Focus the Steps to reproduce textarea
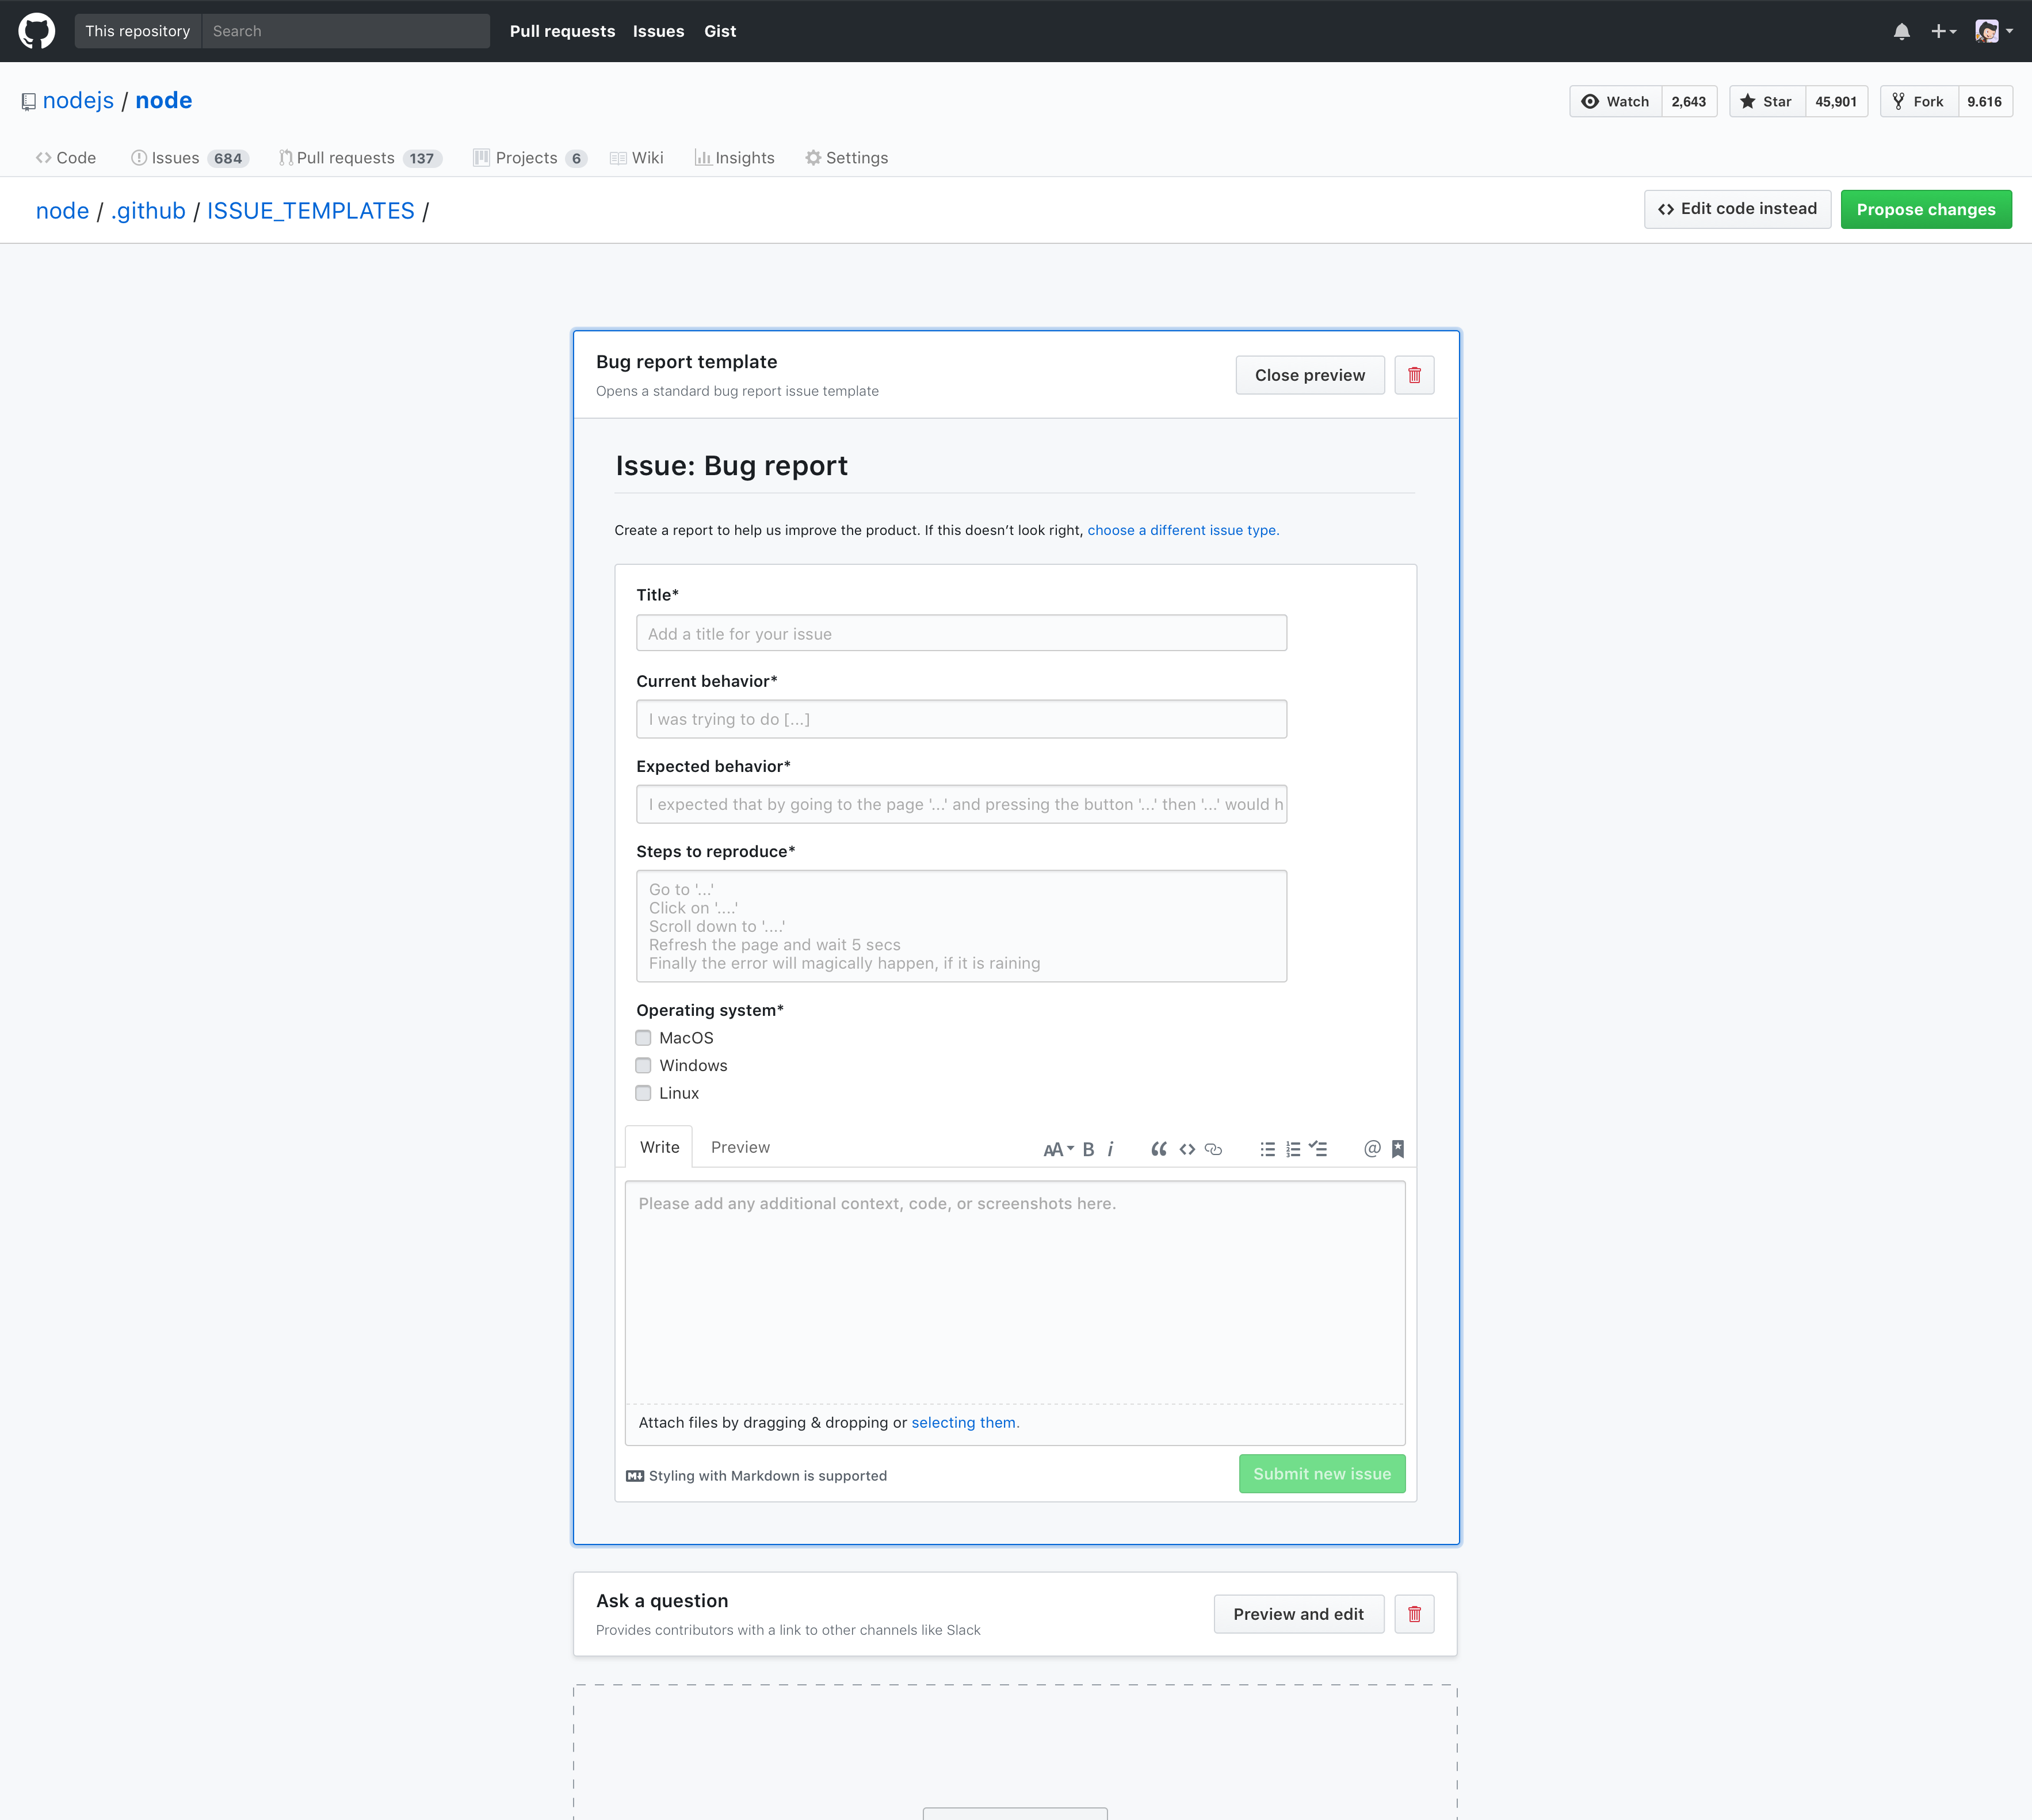The width and height of the screenshot is (2032, 1820). pos(961,926)
